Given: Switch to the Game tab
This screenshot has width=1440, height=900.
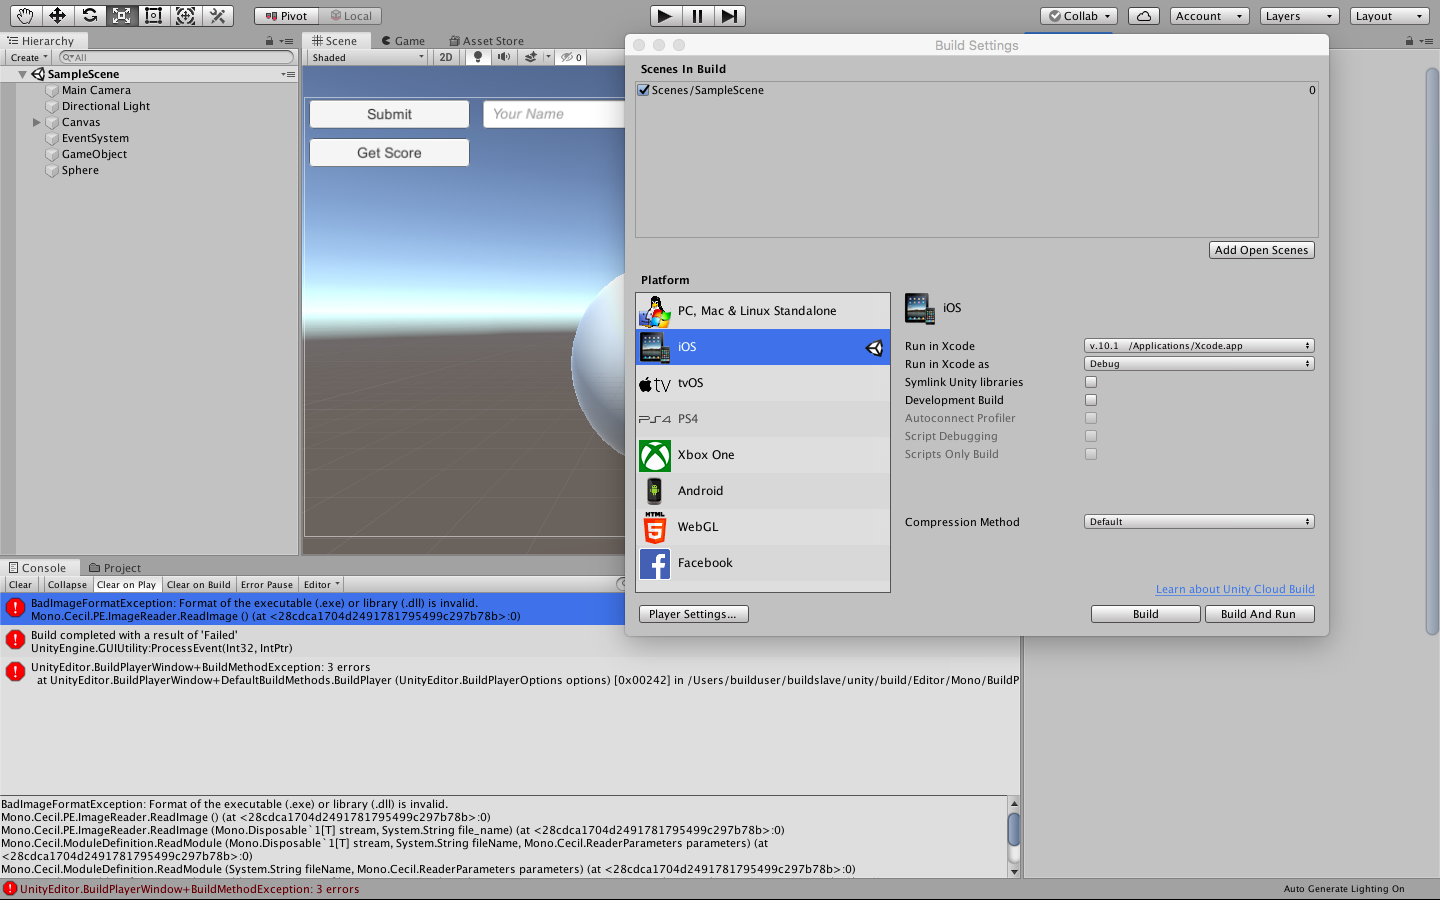Looking at the screenshot, I should [403, 41].
